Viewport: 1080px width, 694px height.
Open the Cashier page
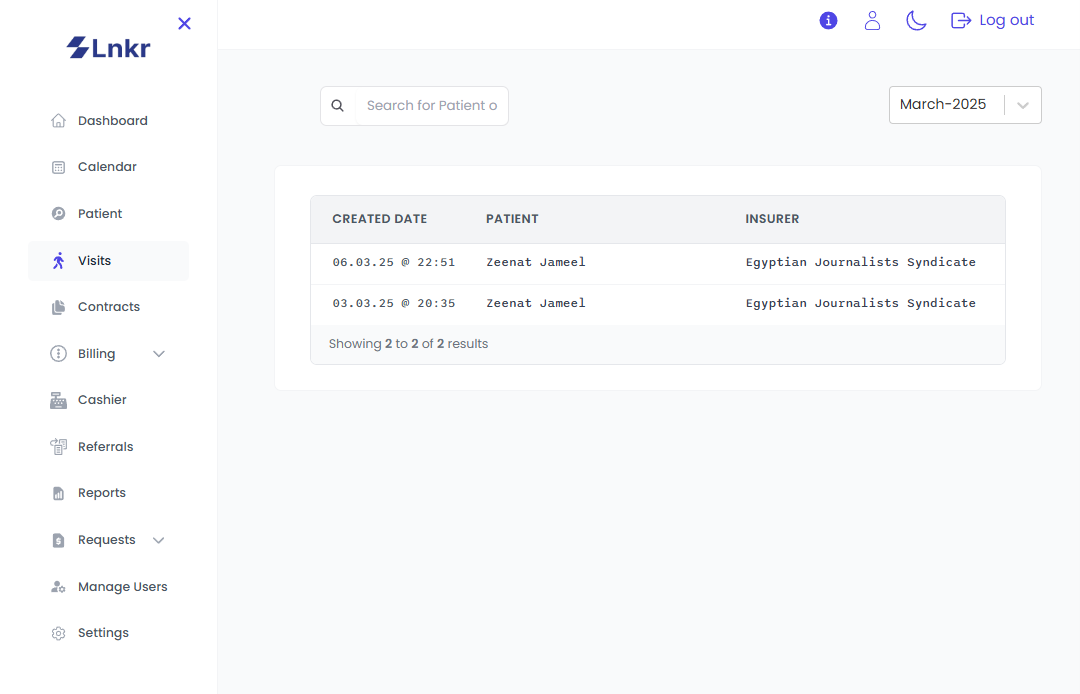(x=108, y=400)
